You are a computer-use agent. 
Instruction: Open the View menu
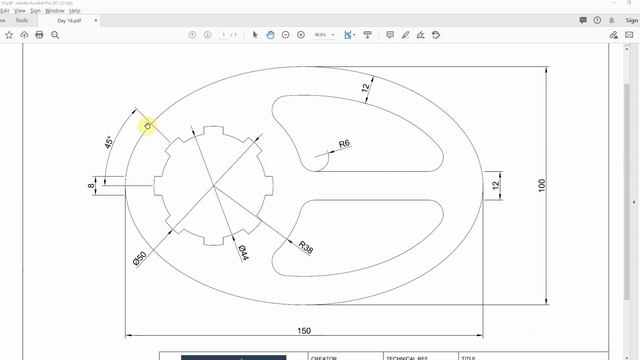pos(20,11)
